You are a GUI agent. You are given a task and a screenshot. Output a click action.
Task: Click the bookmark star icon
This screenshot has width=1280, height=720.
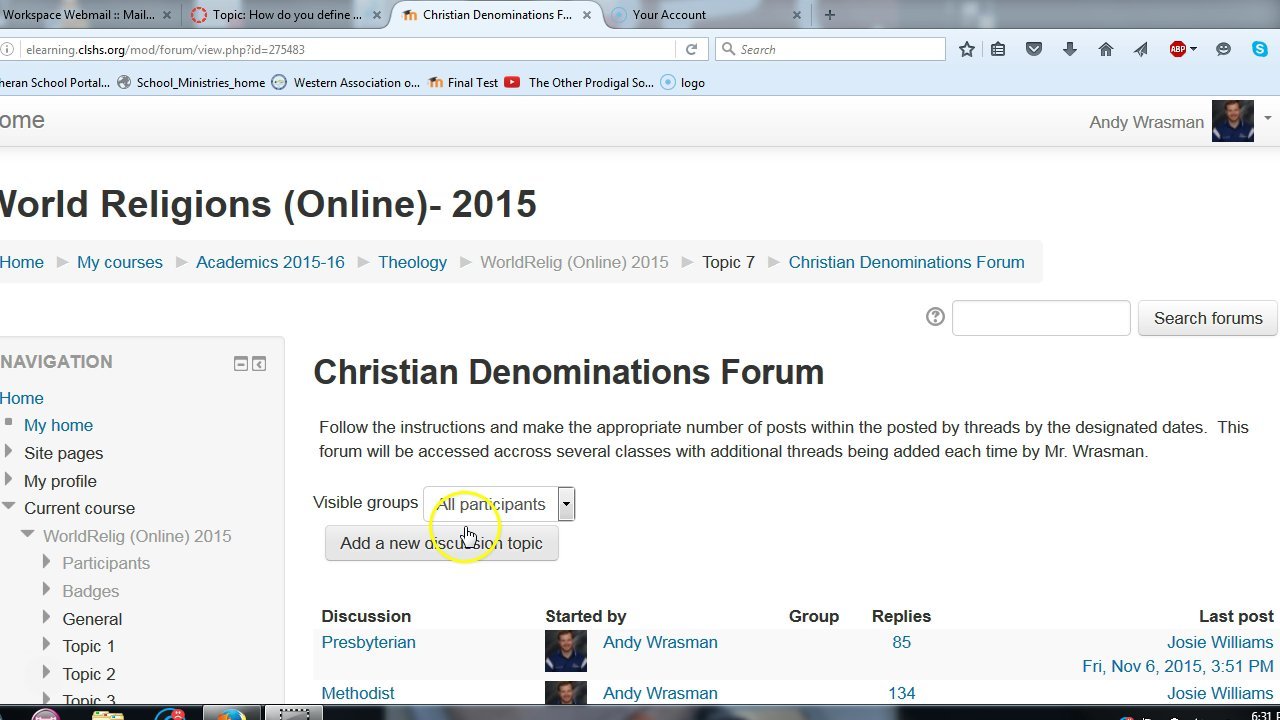click(x=966, y=49)
